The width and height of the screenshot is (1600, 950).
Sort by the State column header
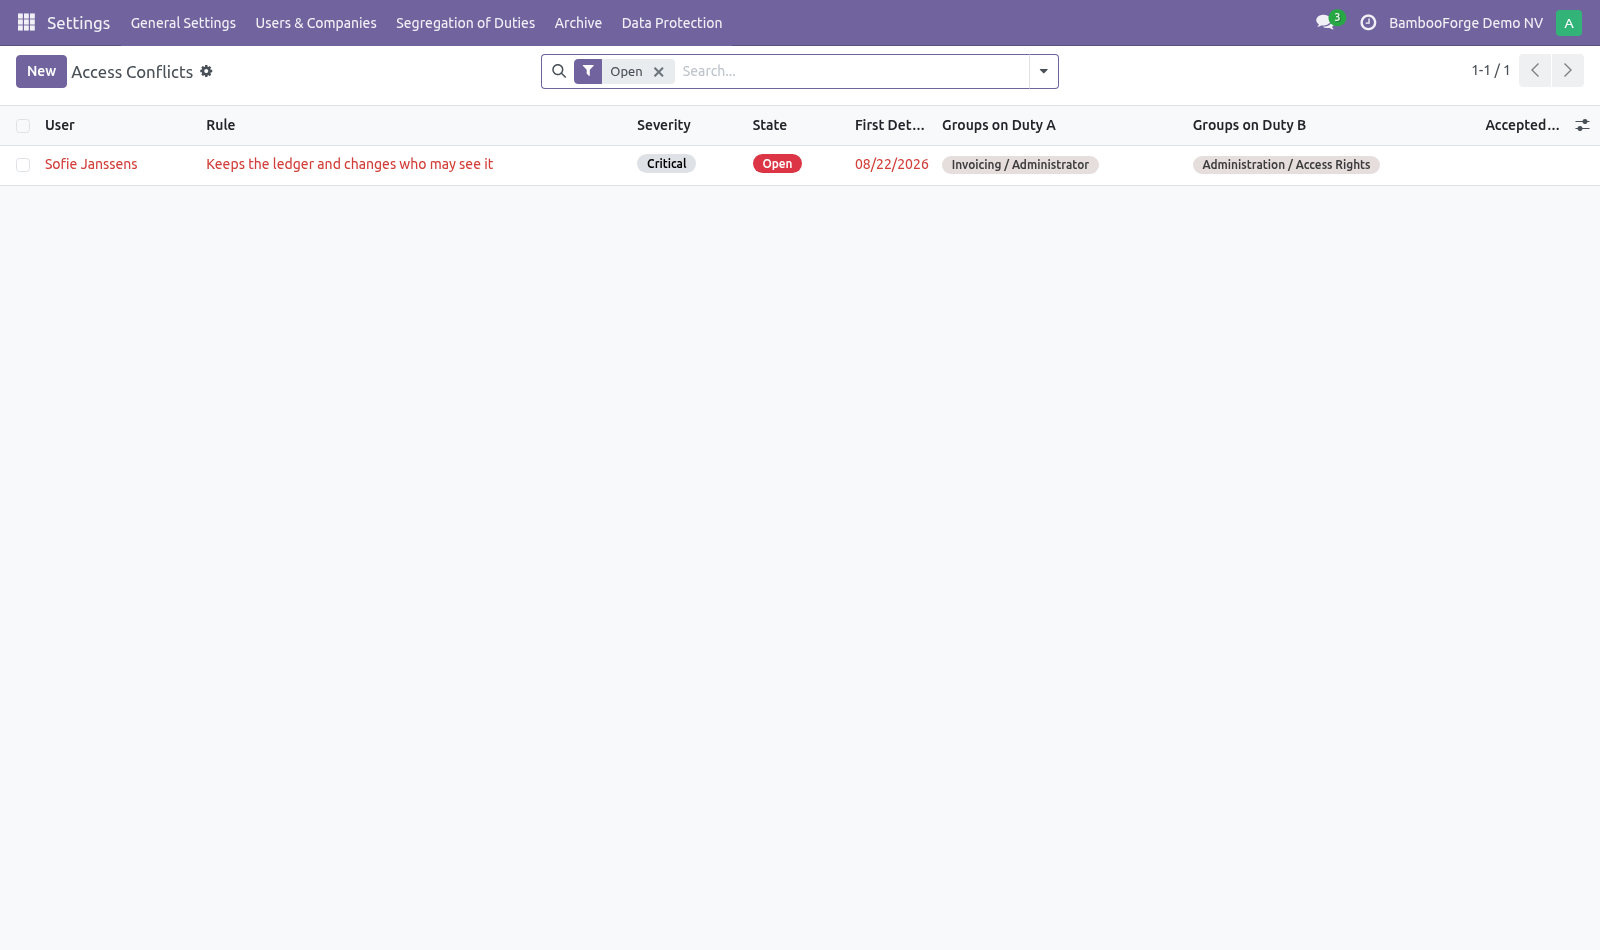pos(770,125)
